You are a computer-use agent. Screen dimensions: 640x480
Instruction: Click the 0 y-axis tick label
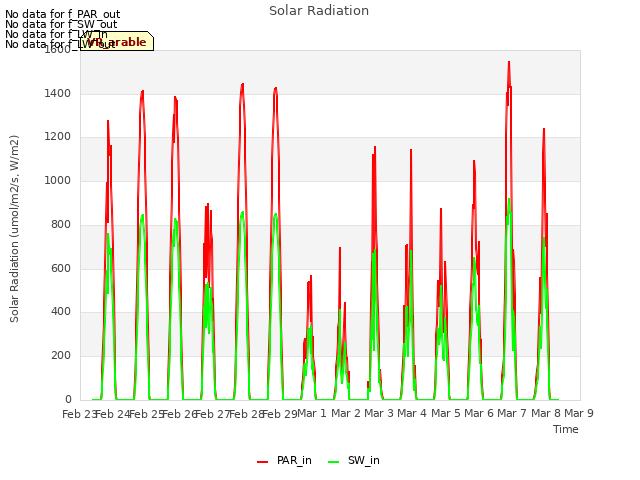click(68, 399)
